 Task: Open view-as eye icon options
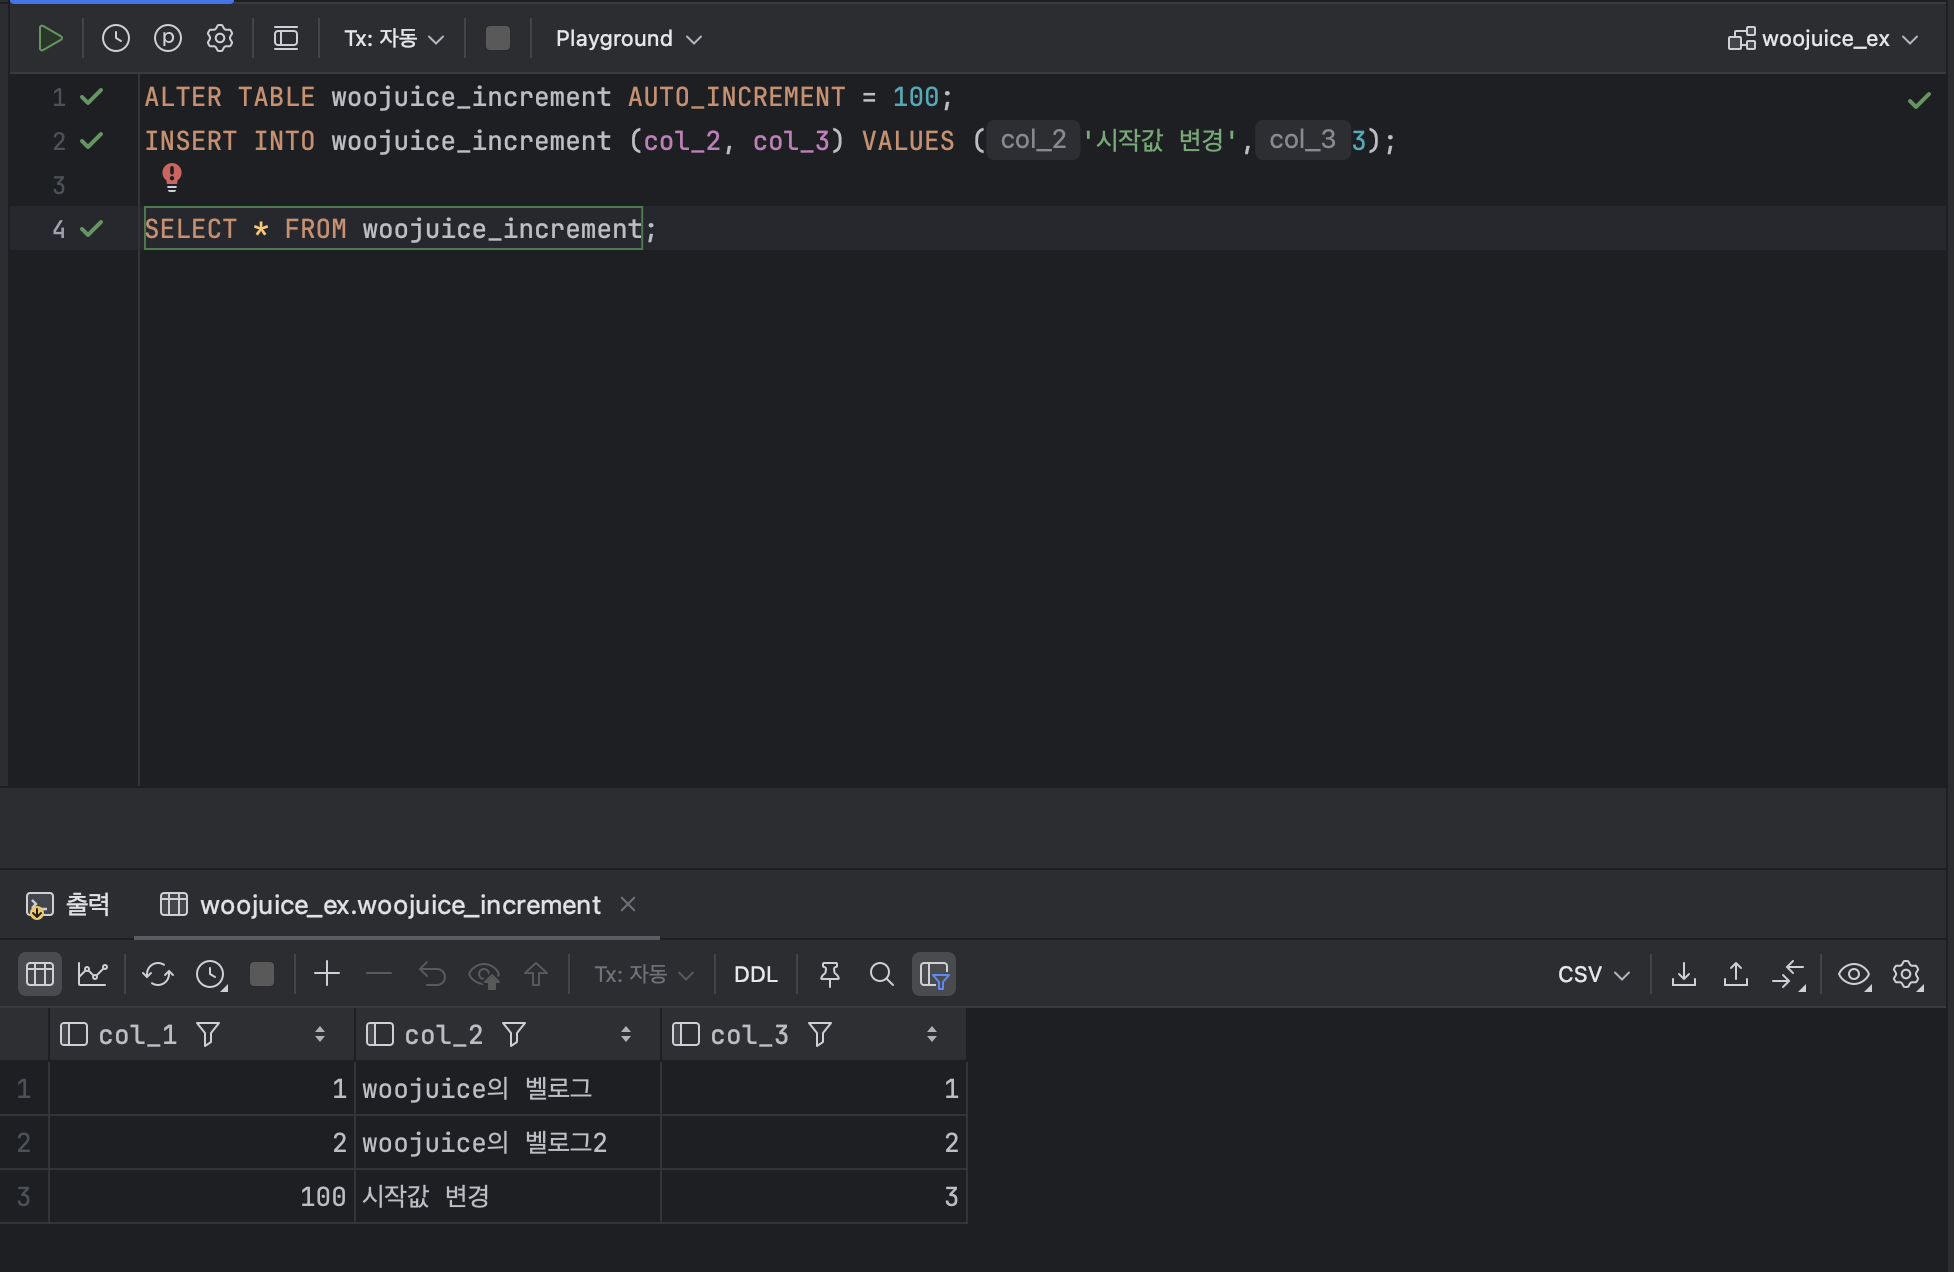point(1855,974)
